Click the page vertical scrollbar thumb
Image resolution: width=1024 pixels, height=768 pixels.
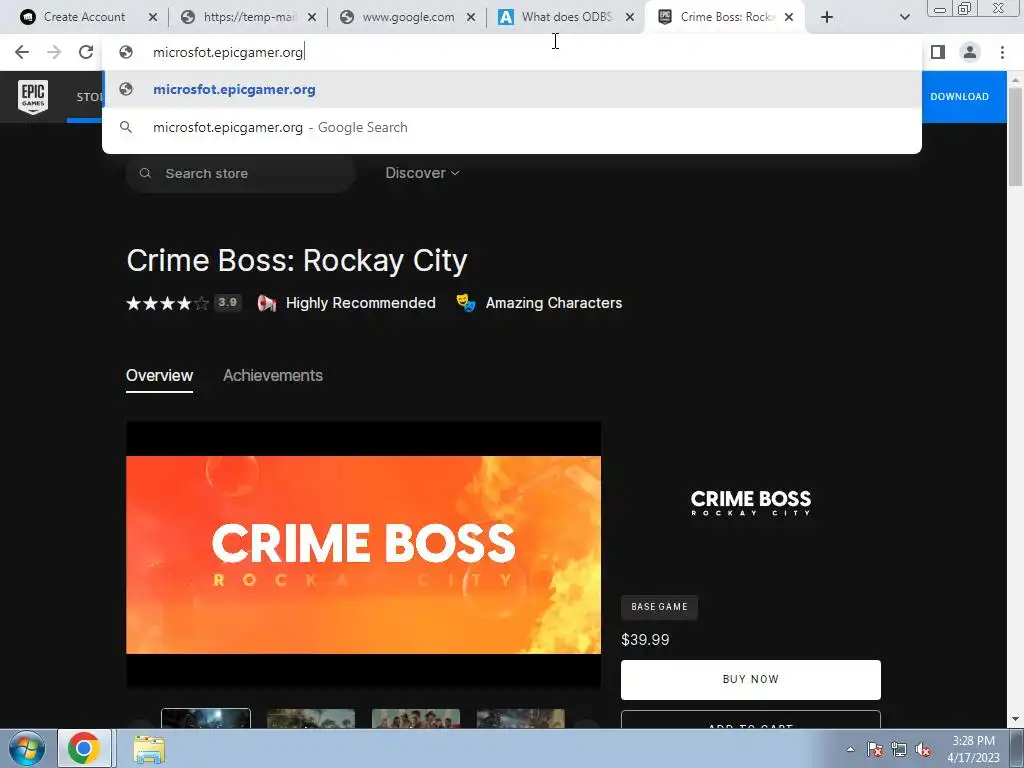(1016, 137)
